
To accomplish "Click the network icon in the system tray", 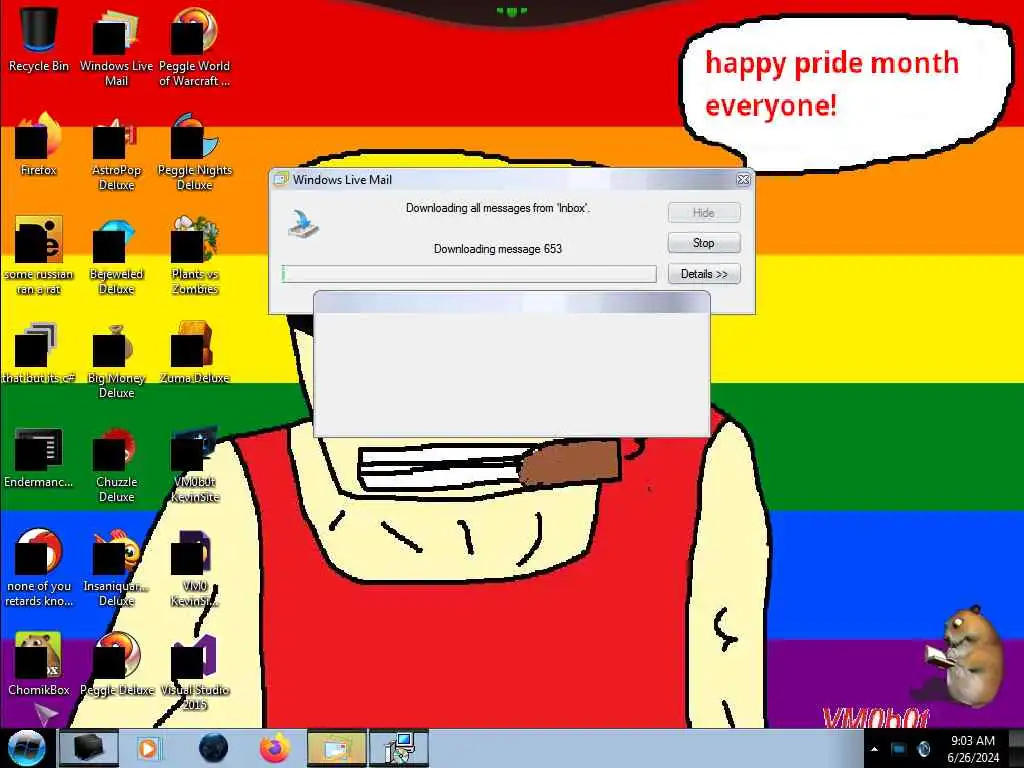I will pos(899,749).
